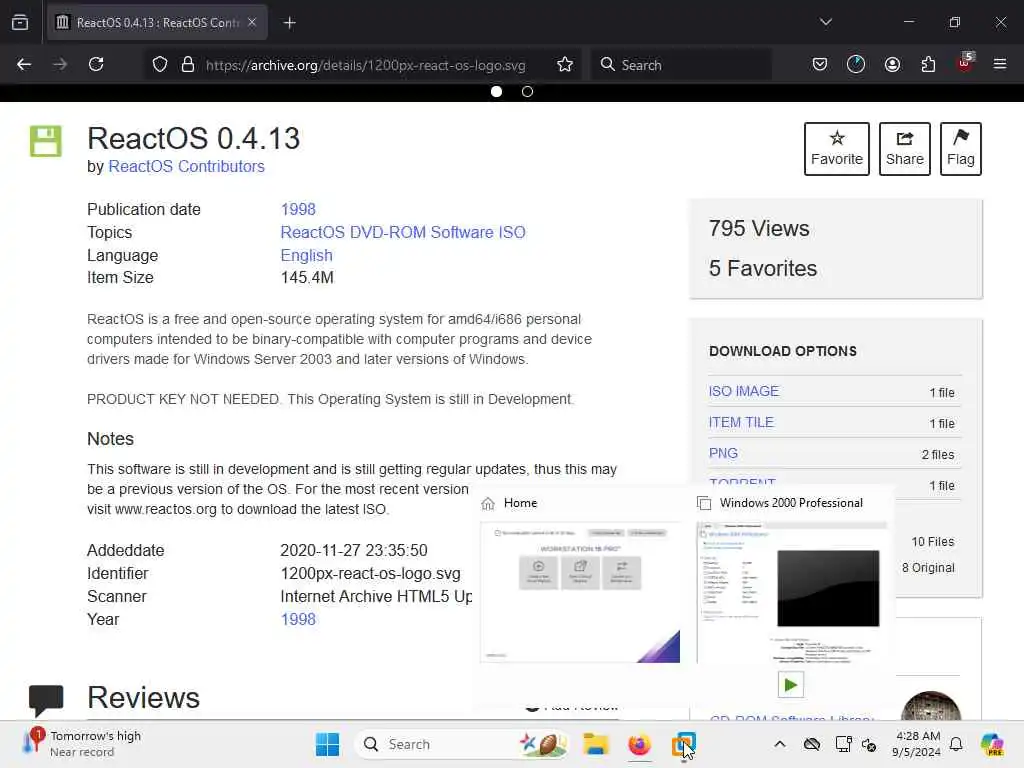Download the ISO IMAGE option
This screenshot has width=1024, height=768.
coord(743,391)
